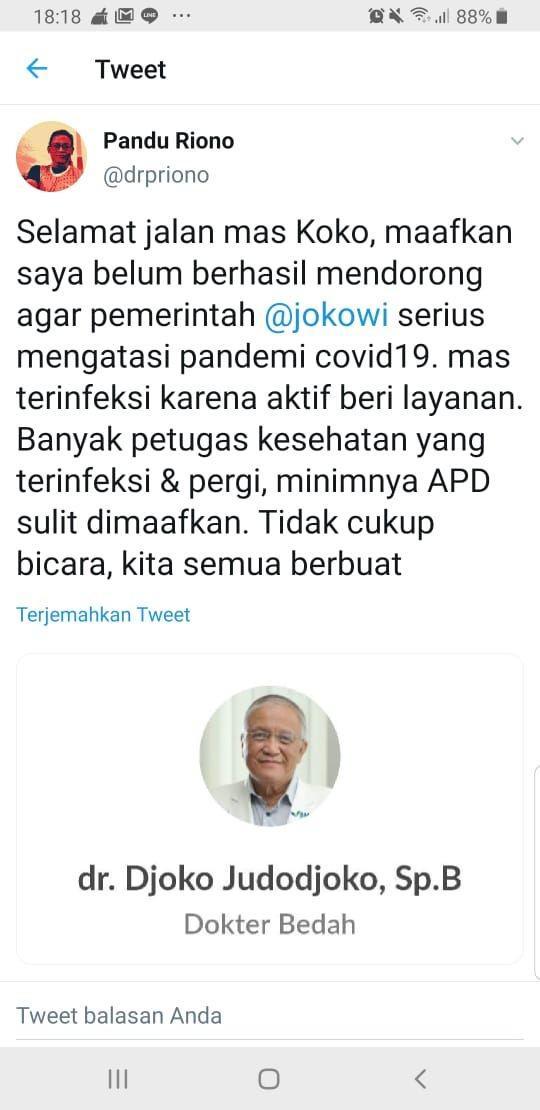Tap the Android recent apps icon
The image size is (540, 1110).
coord(117,1078)
